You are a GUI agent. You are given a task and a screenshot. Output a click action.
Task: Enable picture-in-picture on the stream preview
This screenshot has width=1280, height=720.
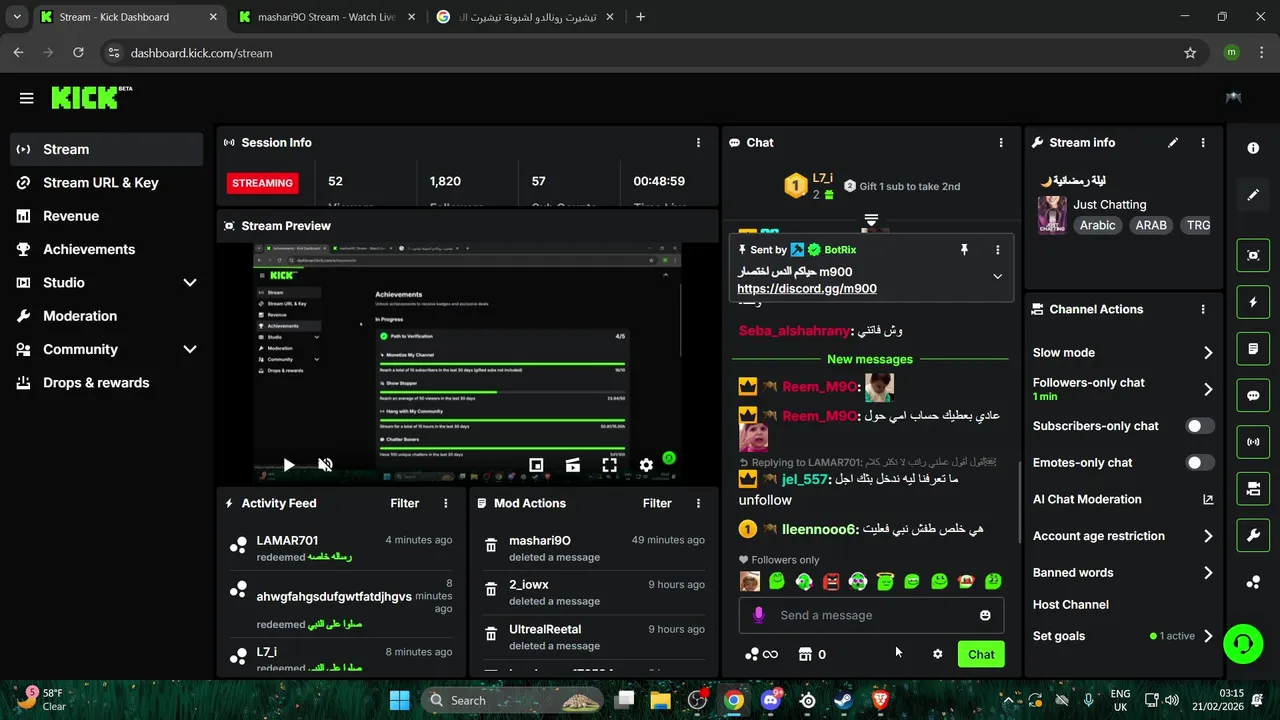click(x=536, y=465)
